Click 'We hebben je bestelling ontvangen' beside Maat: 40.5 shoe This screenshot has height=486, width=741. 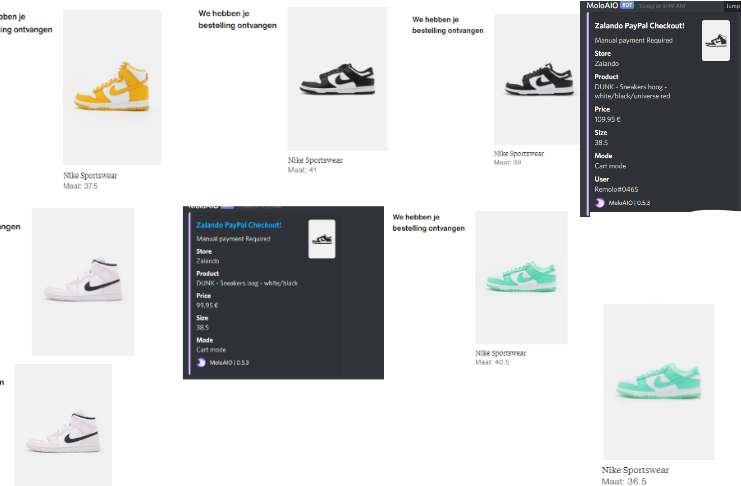[429, 223]
